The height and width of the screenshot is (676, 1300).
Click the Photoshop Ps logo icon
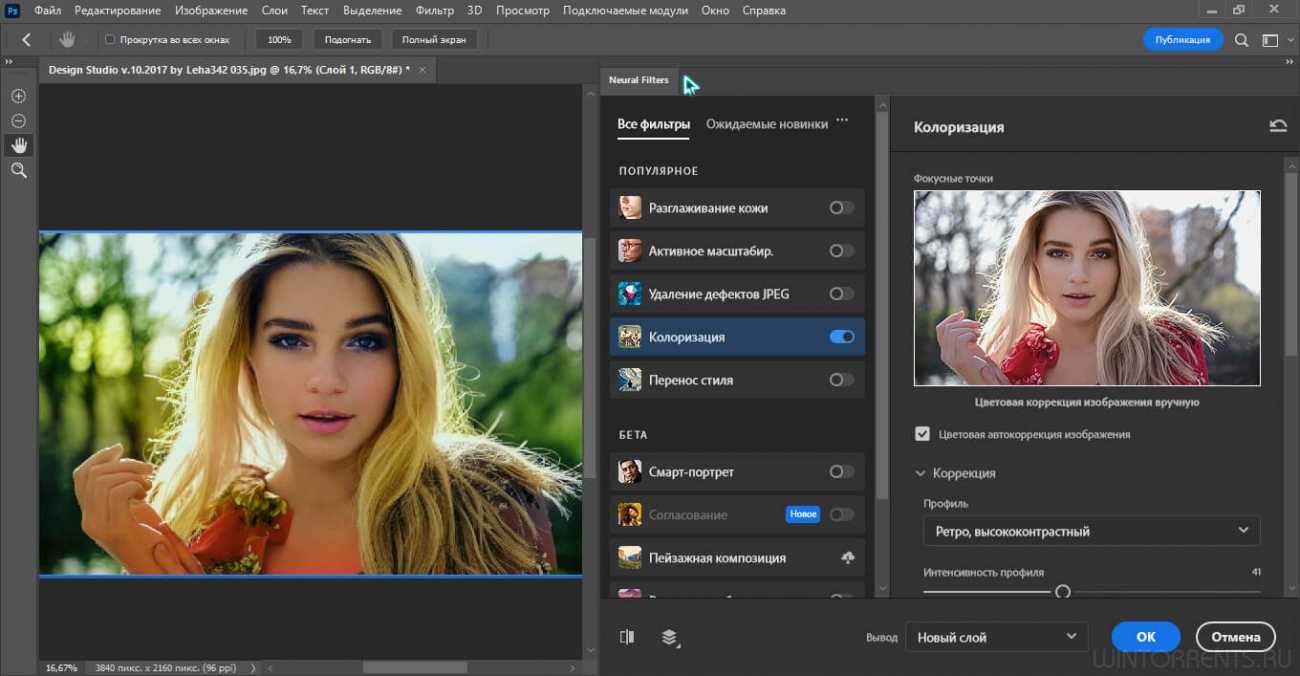pyautogui.click(x=11, y=10)
